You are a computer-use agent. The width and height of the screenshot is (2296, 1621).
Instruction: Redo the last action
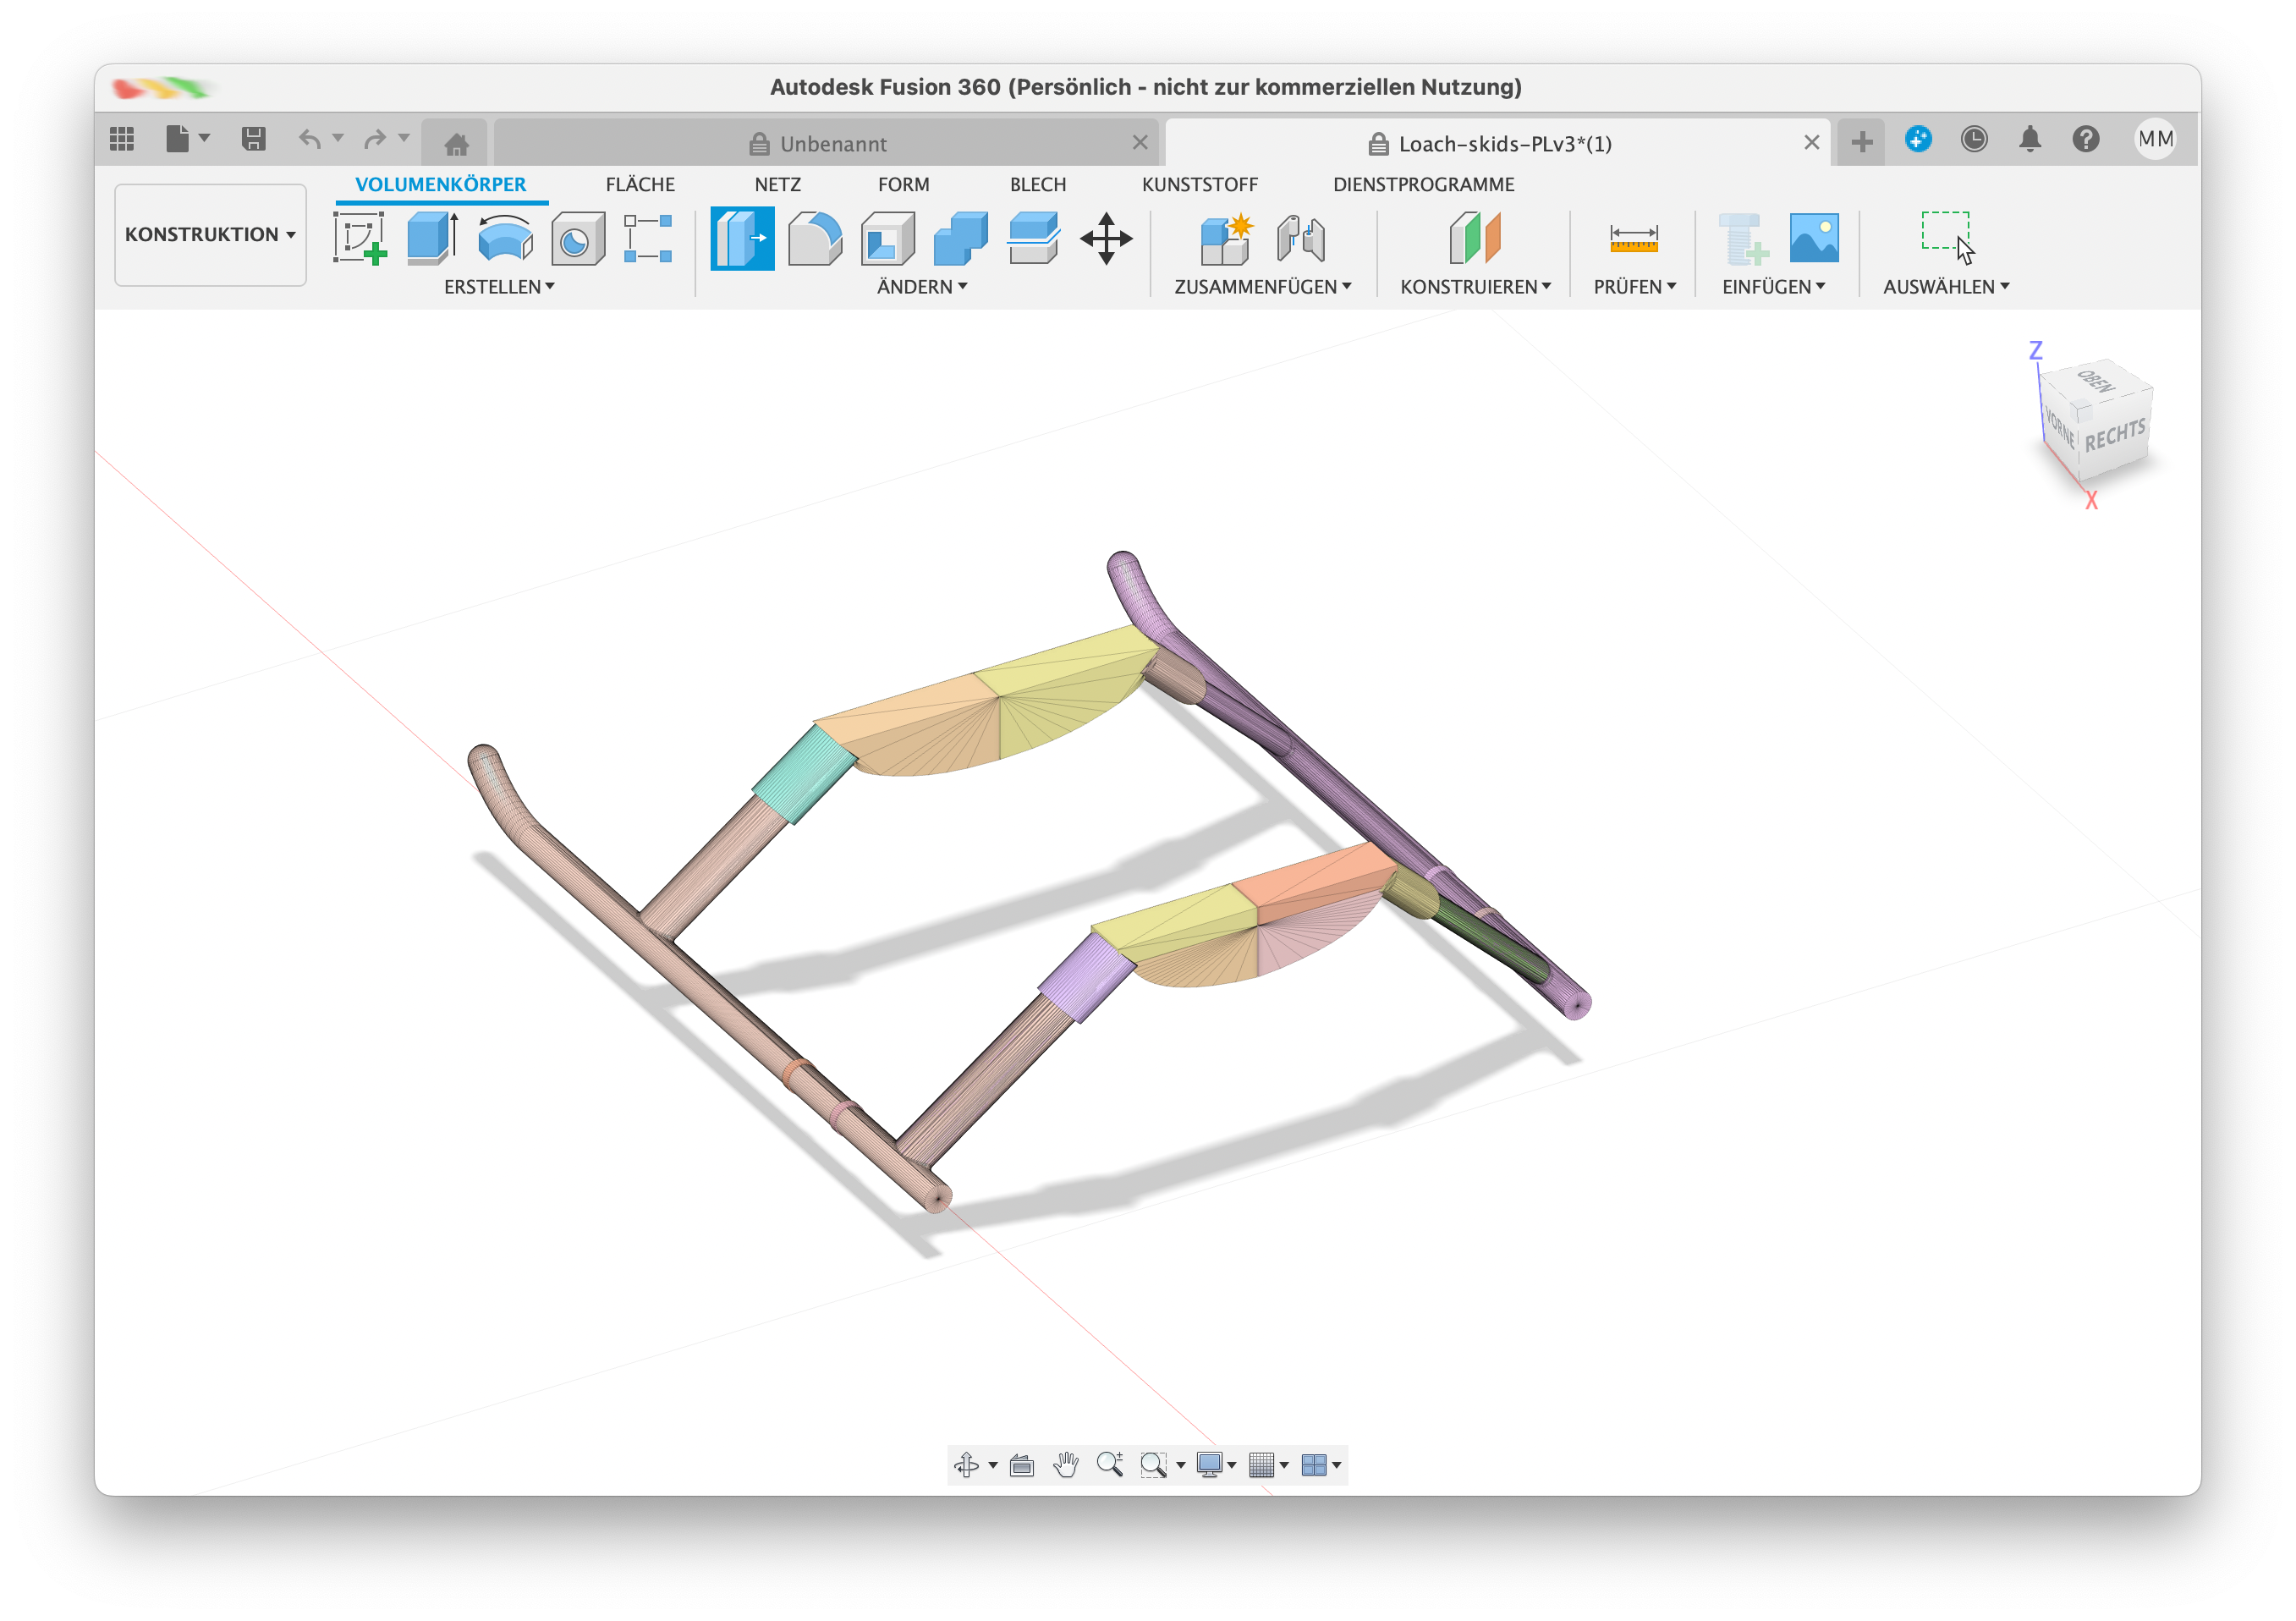tap(375, 139)
